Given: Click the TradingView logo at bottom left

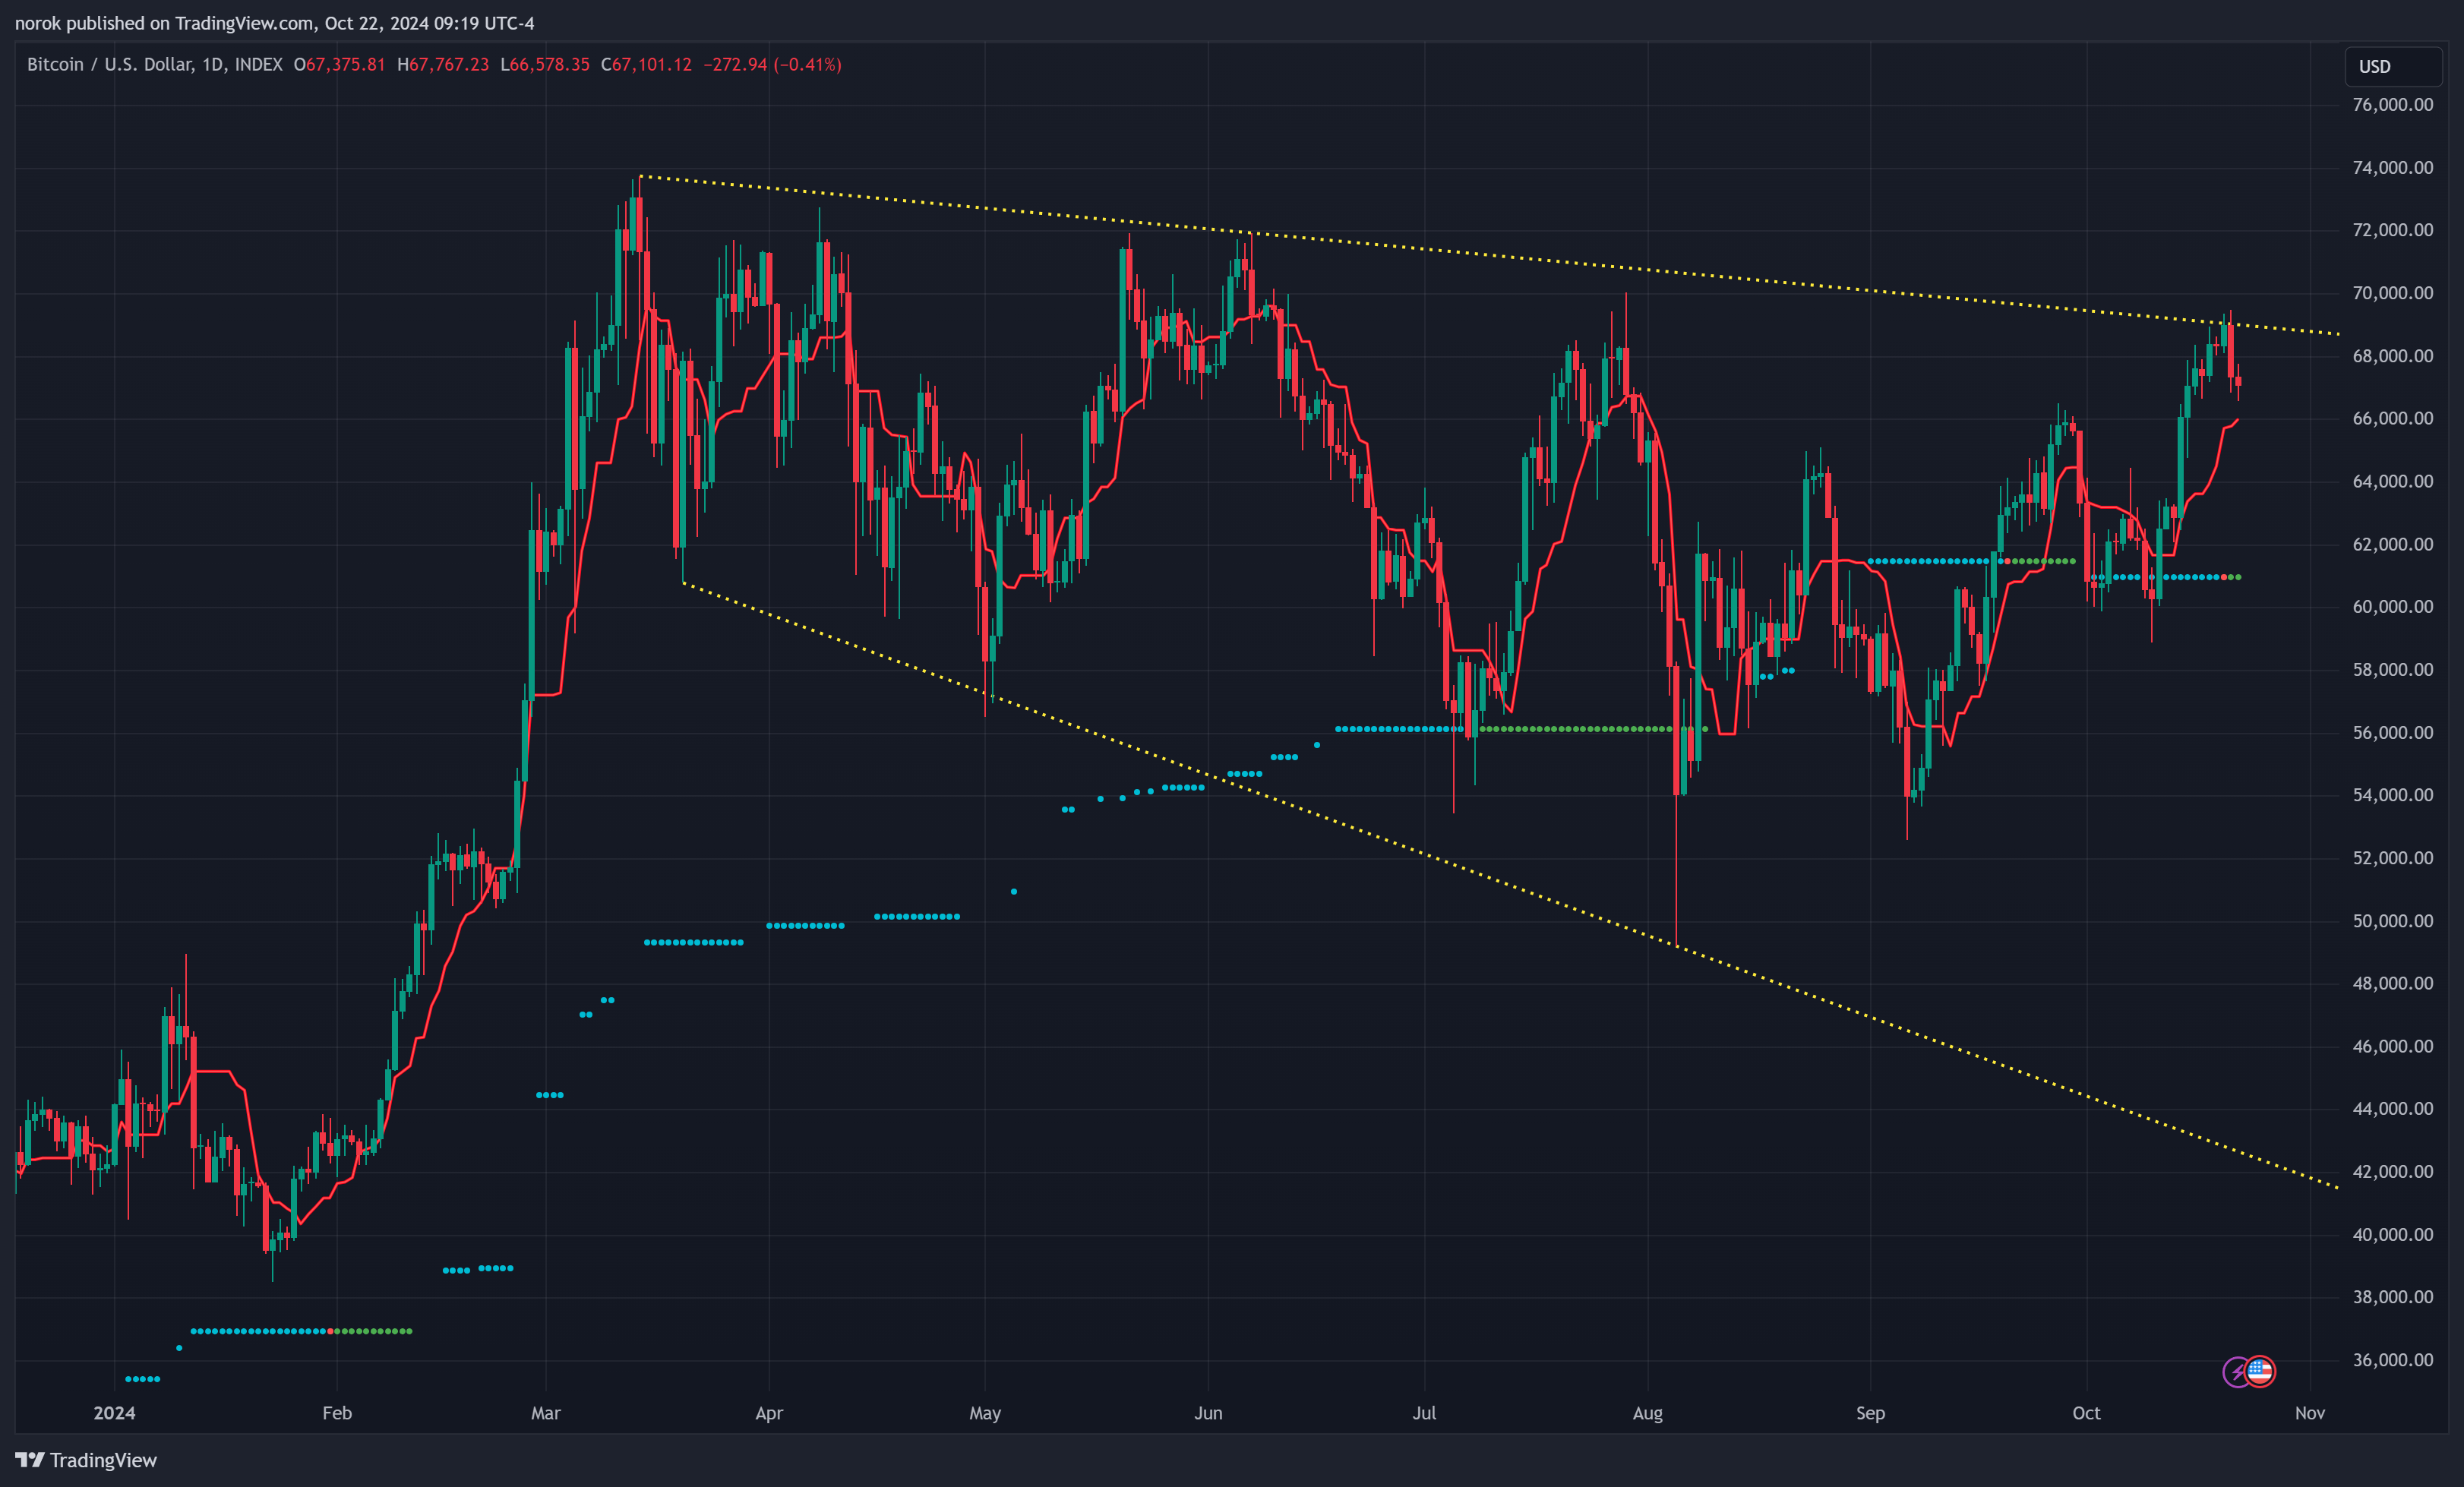Looking at the screenshot, I should coord(86,1460).
